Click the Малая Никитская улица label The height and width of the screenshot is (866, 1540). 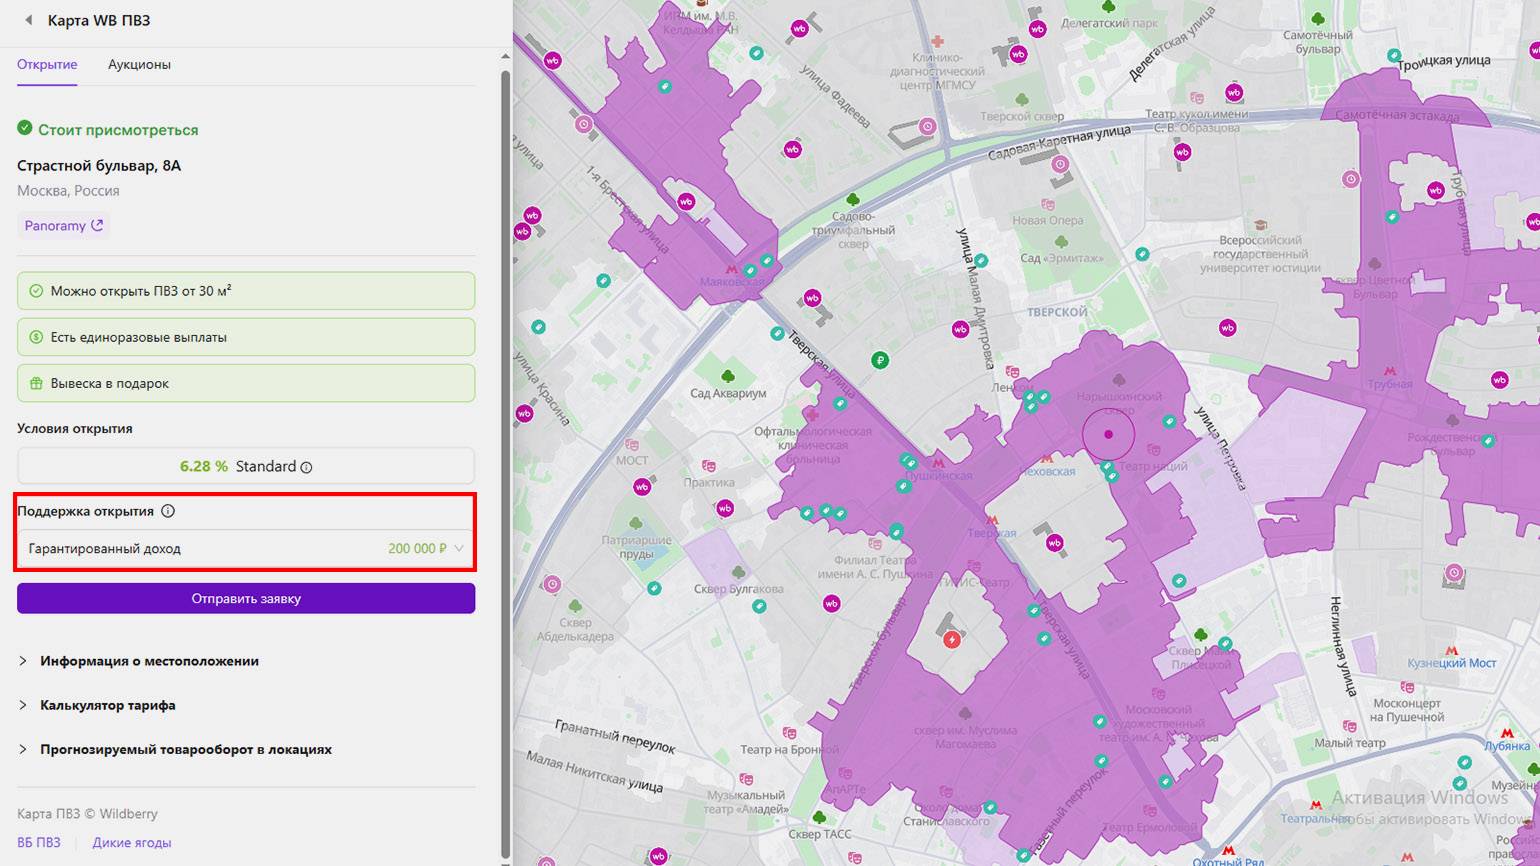[594, 772]
